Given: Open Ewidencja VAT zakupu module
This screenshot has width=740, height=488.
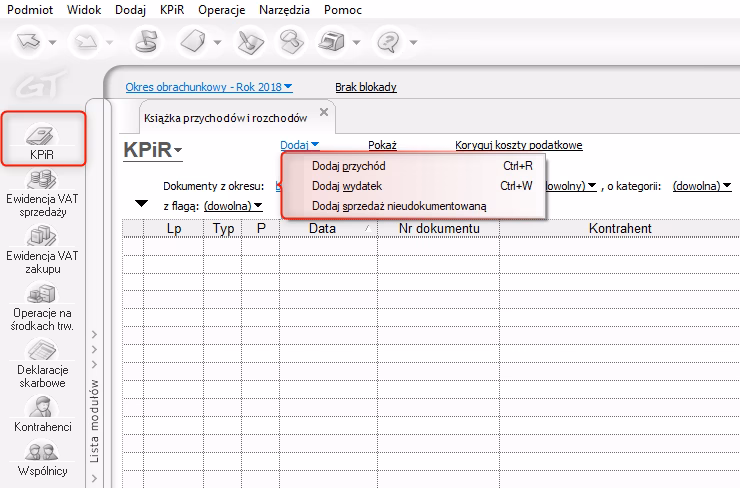Looking at the screenshot, I should coord(42,251).
